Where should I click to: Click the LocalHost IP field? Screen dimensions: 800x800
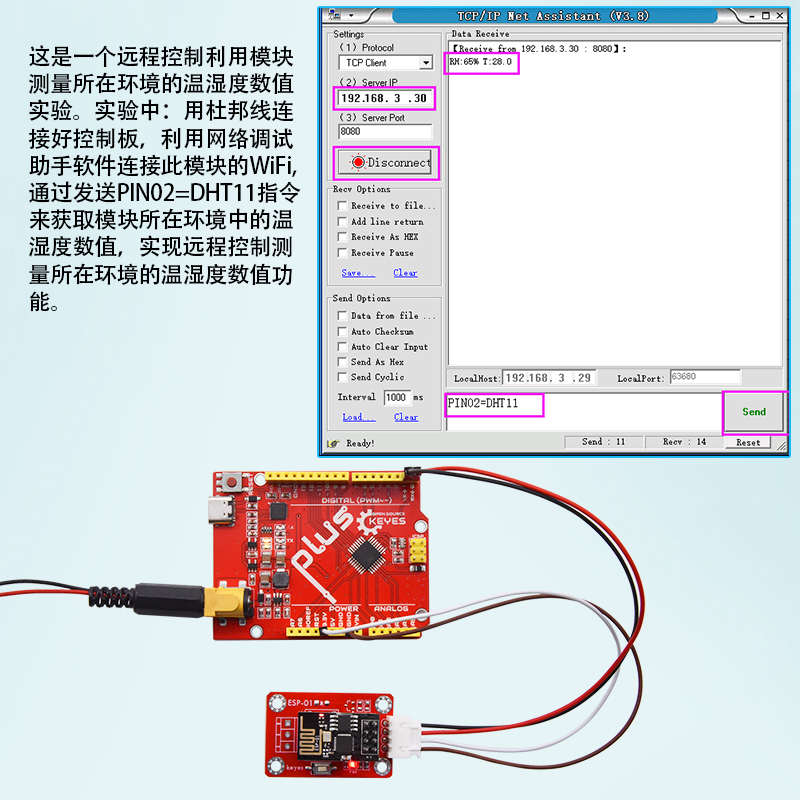pos(549,378)
